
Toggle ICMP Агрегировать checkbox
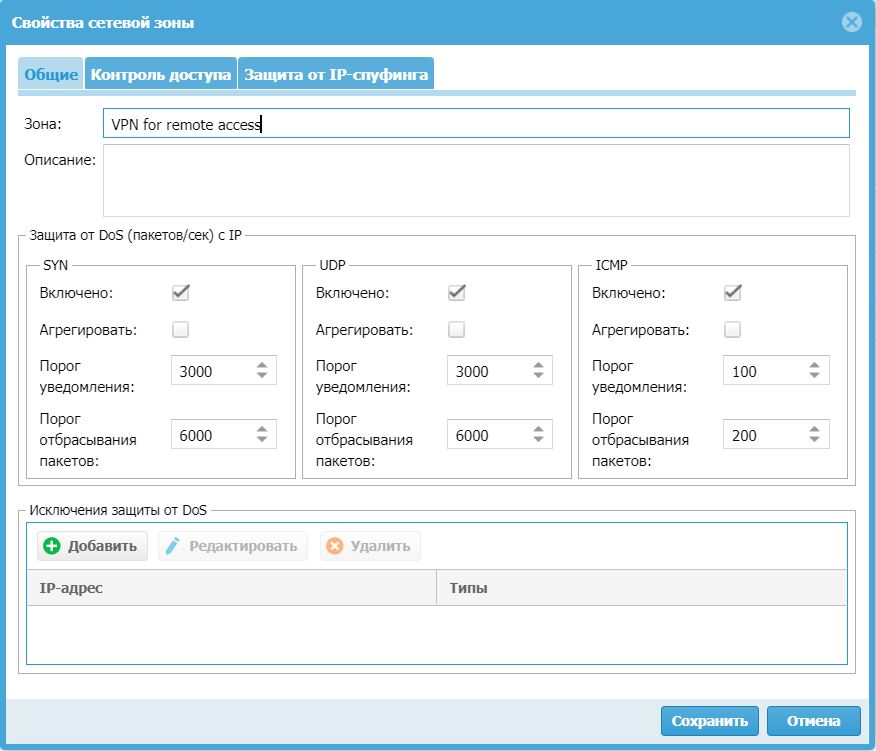[x=732, y=329]
